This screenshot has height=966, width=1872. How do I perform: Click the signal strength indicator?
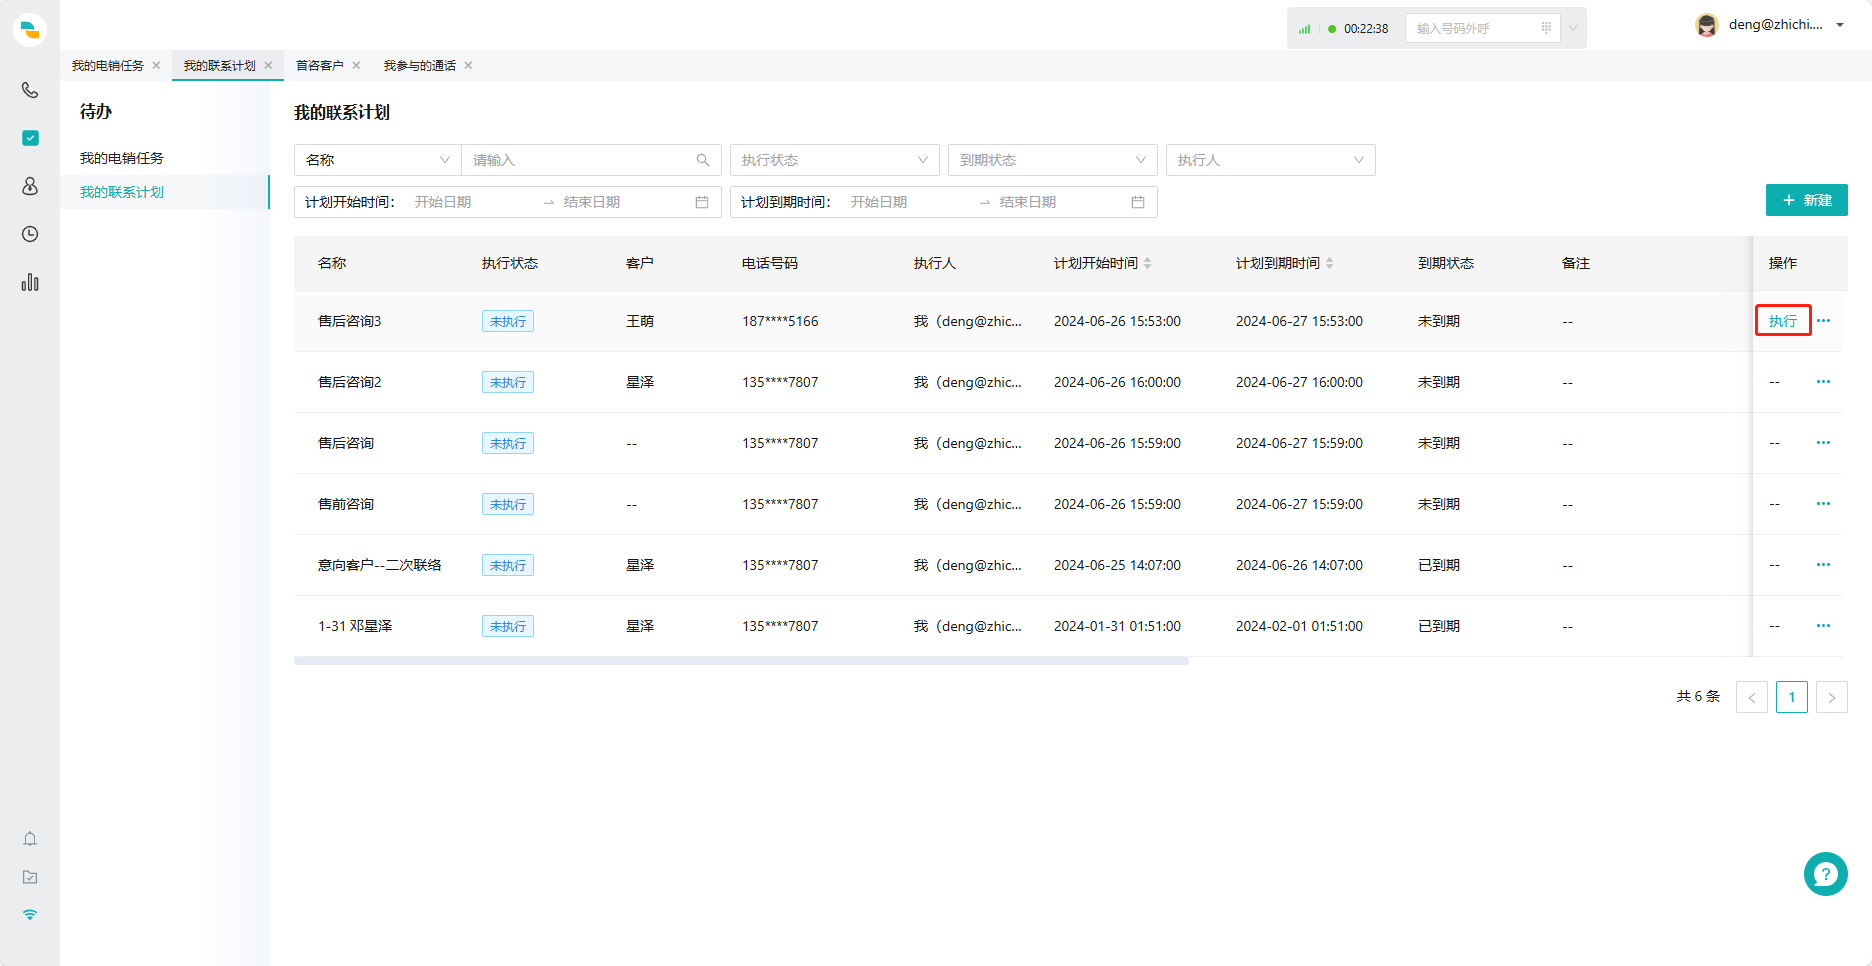click(1304, 29)
